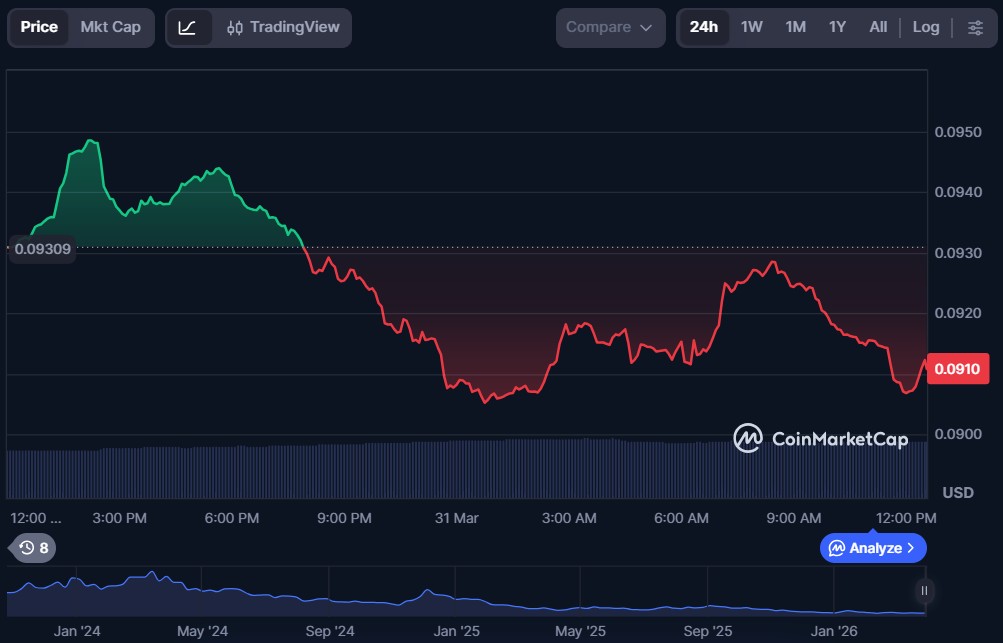Click the Sep '24 point in navigator

tap(330, 631)
